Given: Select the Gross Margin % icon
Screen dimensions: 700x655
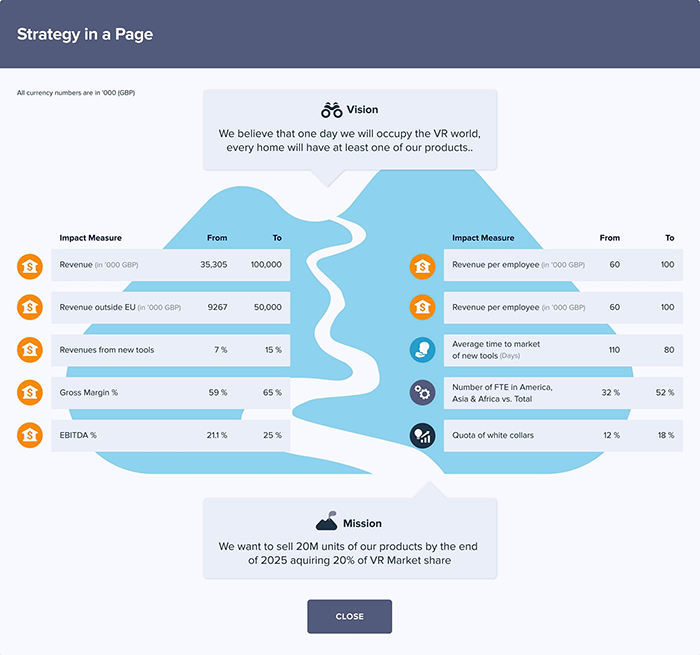Looking at the screenshot, I should pyautogui.click(x=30, y=393).
